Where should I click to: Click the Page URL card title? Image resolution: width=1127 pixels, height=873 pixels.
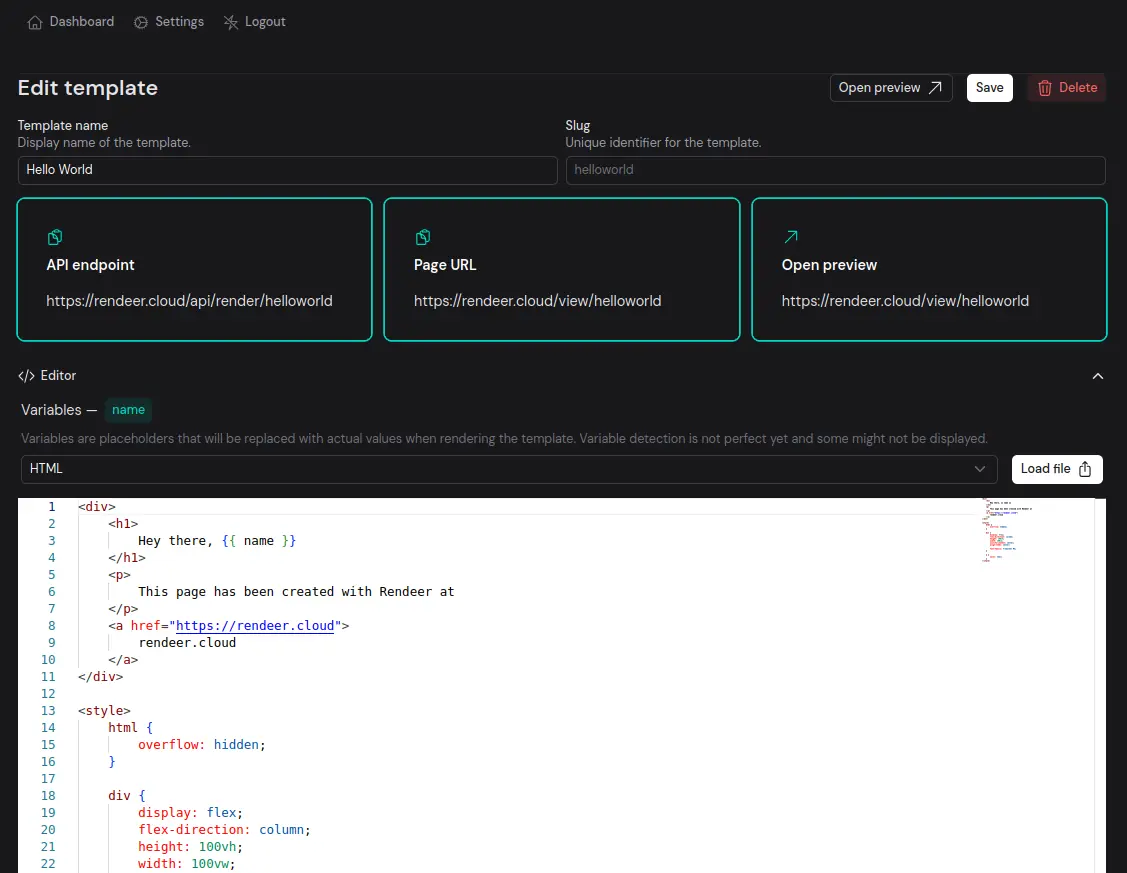coord(445,265)
